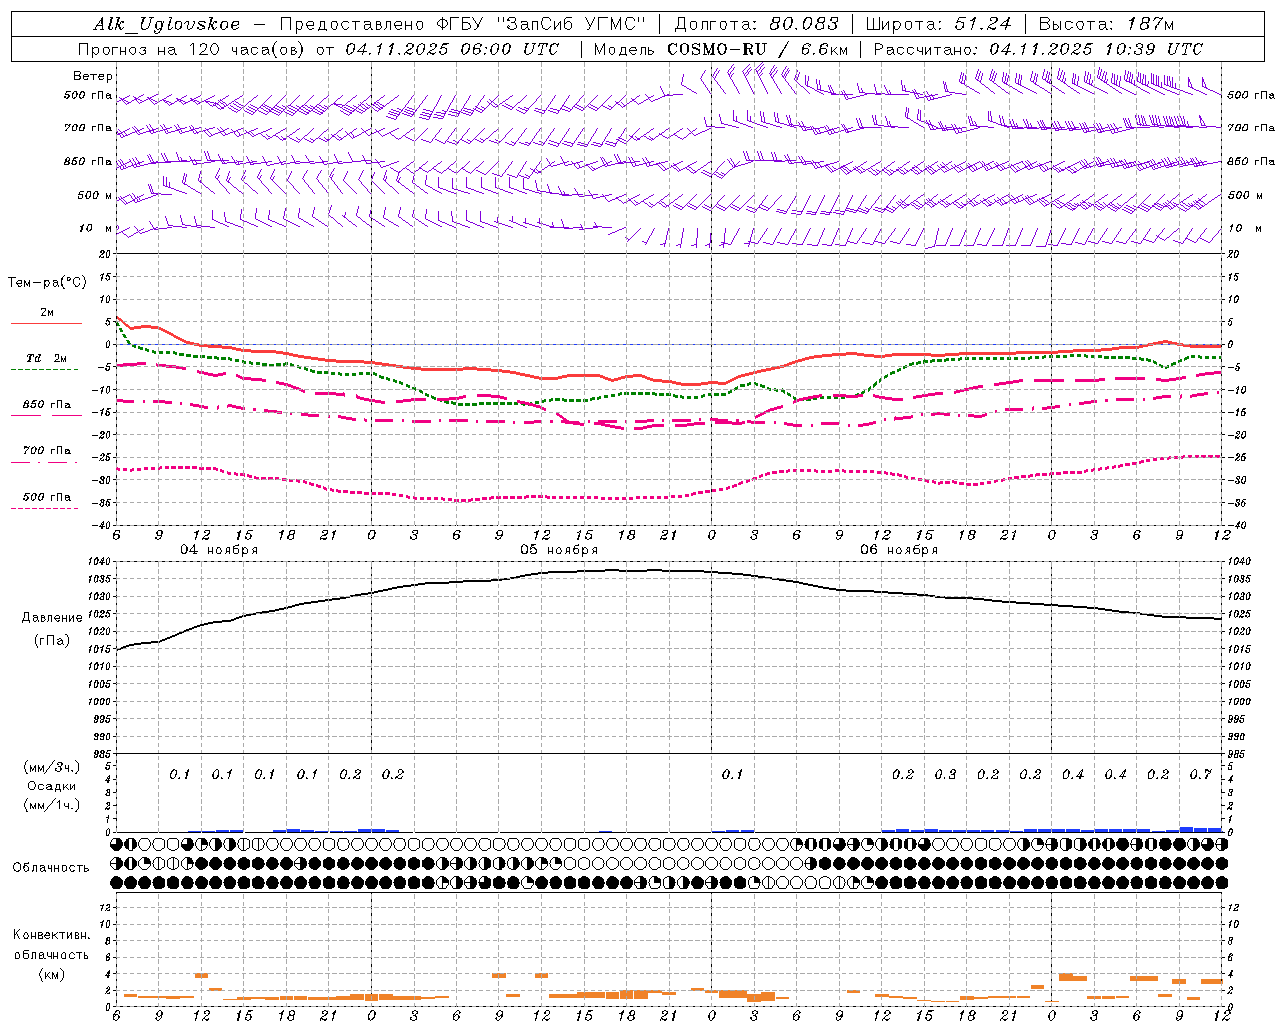Click the provider text 'ФГБУ "ЗапСиб УГМС"'
Viewport: 1280px width, 1024px height.
[x=542, y=25]
